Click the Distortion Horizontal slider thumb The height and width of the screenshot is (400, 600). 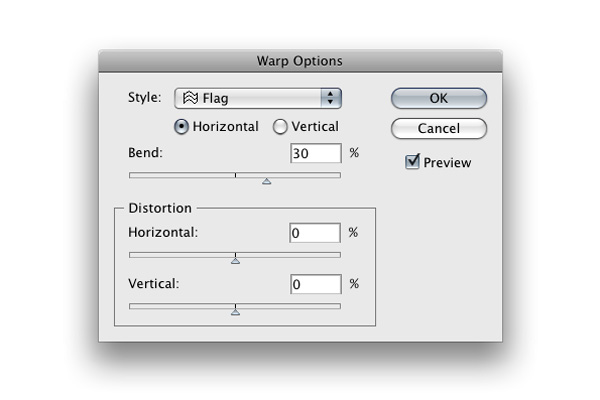235,260
